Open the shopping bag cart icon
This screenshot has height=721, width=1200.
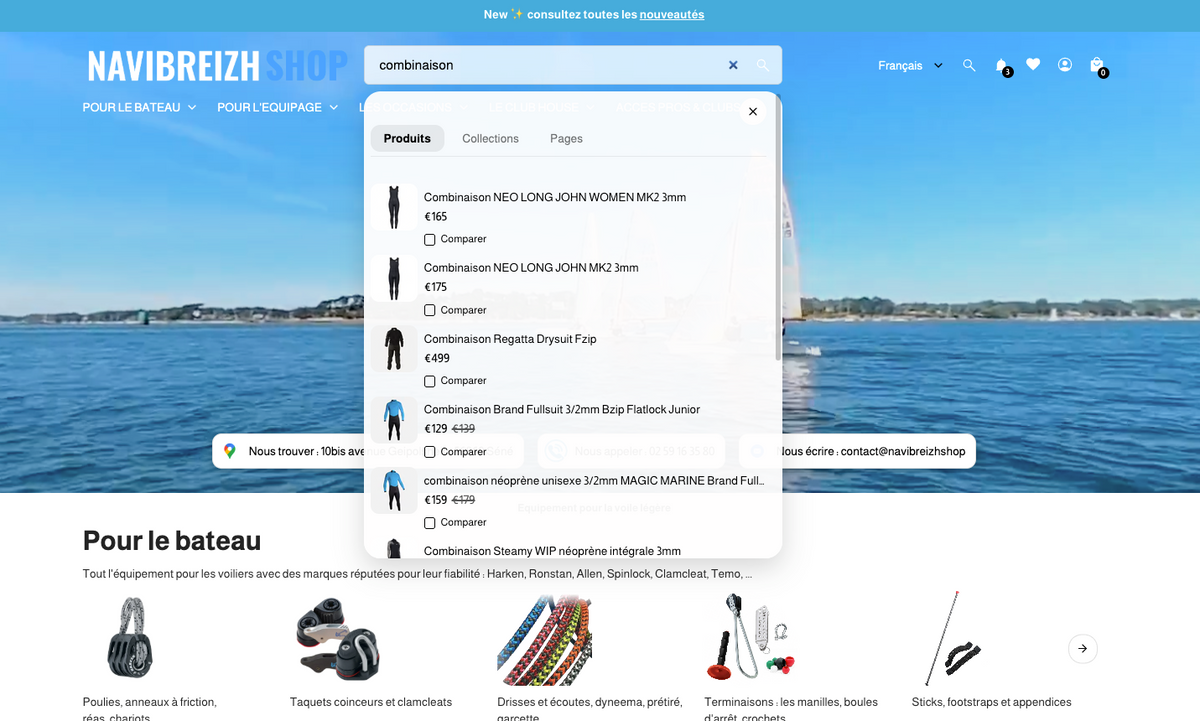(x=1097, y=66)
